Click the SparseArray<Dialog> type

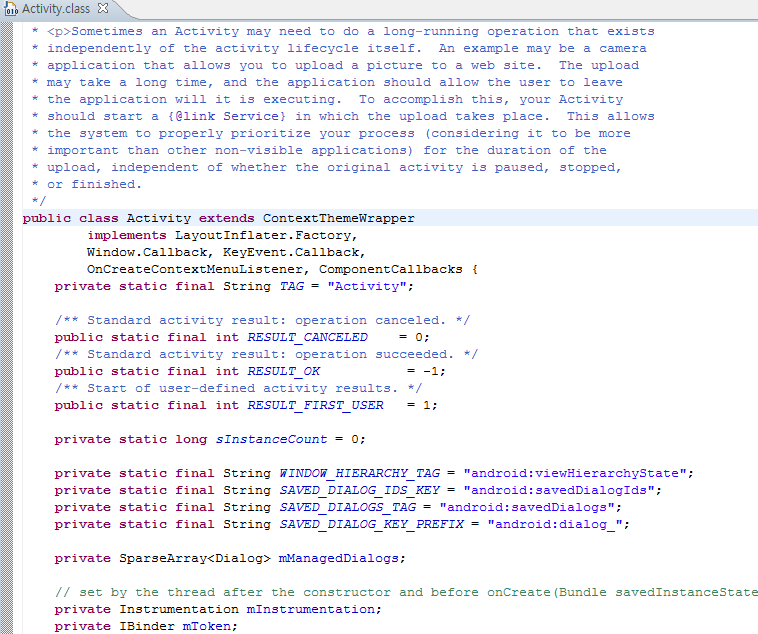point(195,558)
